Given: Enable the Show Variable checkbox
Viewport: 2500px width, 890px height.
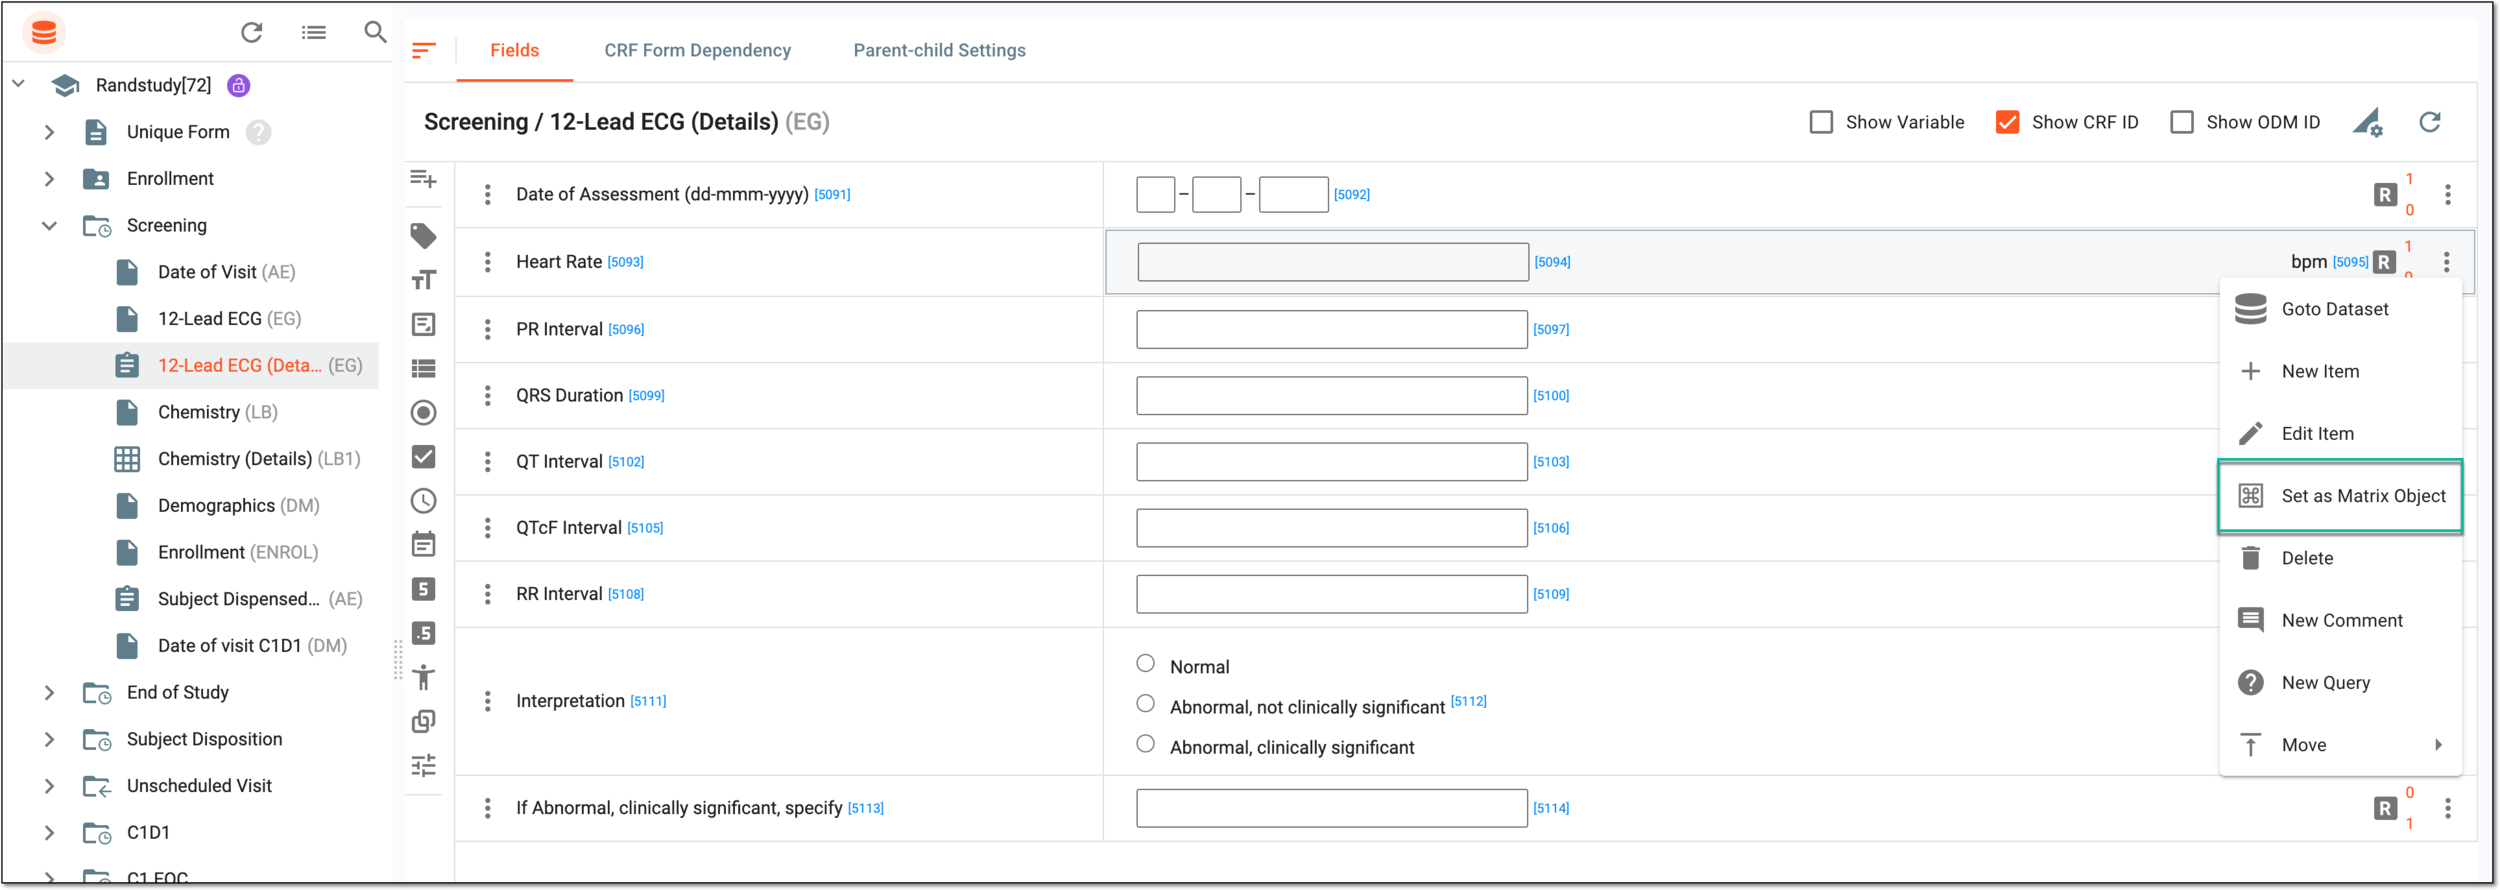Looking at the screenshot, I should (x=1822, y=122).
